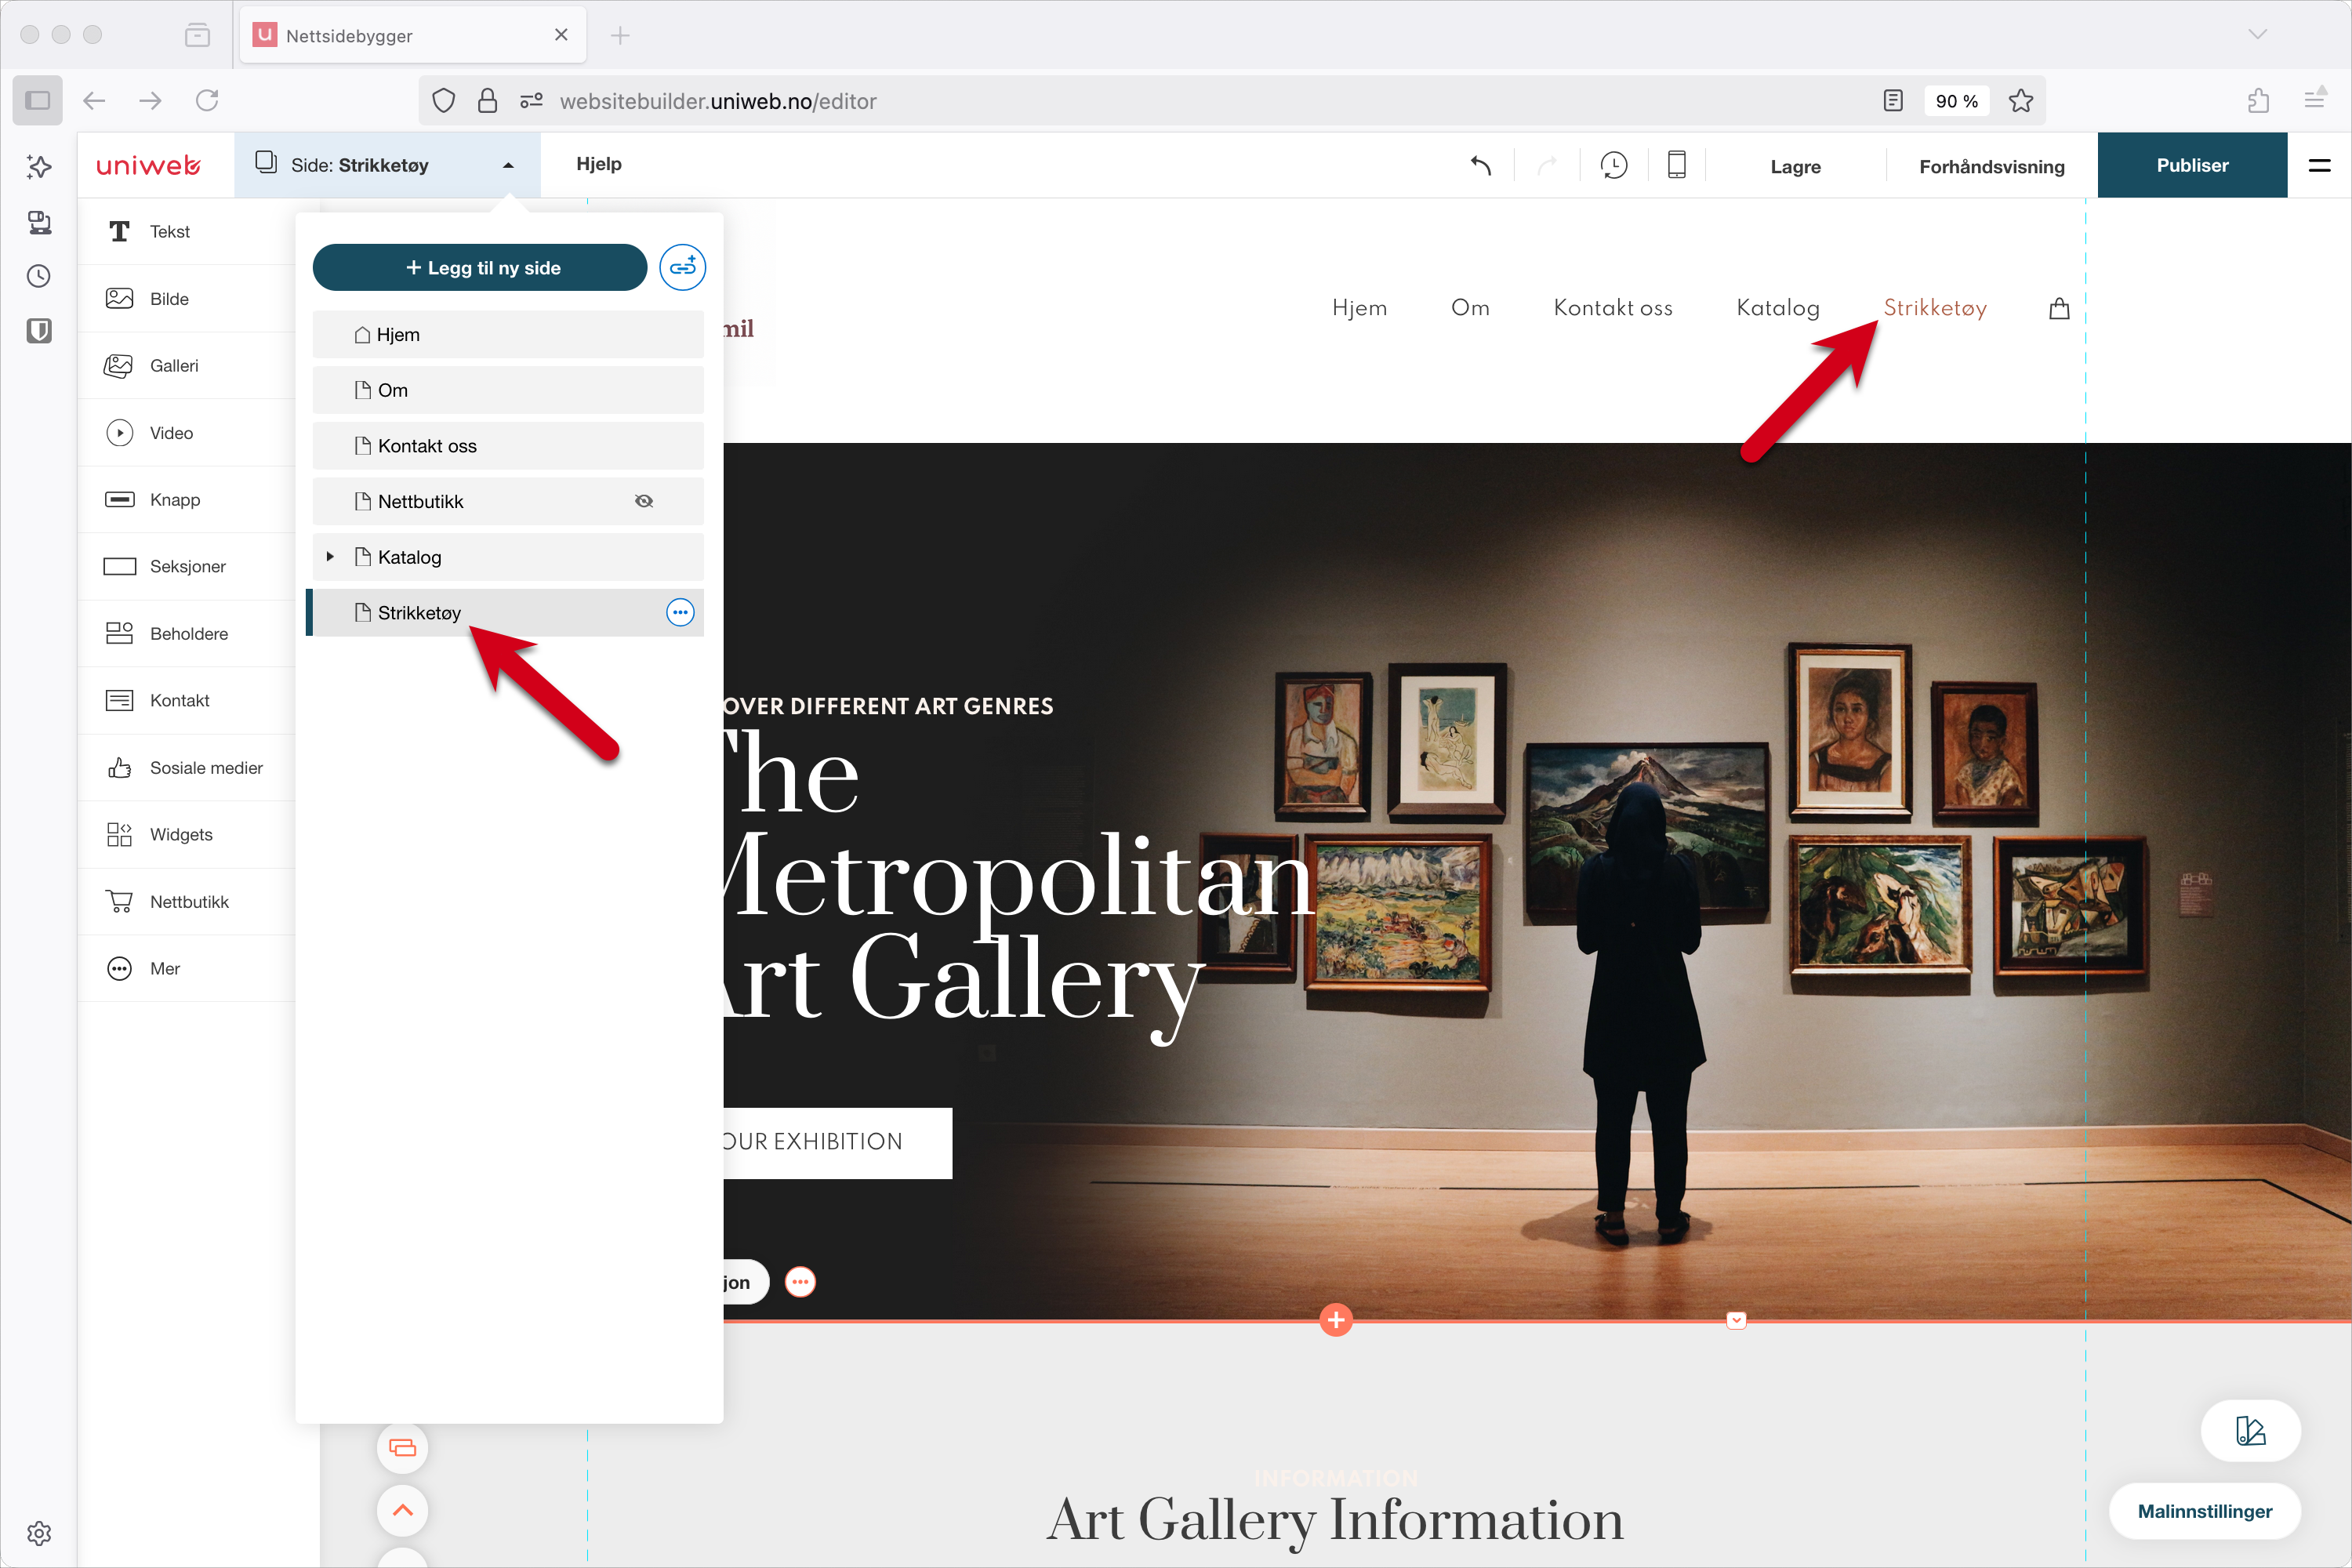
Task: Open a new browser tab with plus
Action: coord(620,35)
